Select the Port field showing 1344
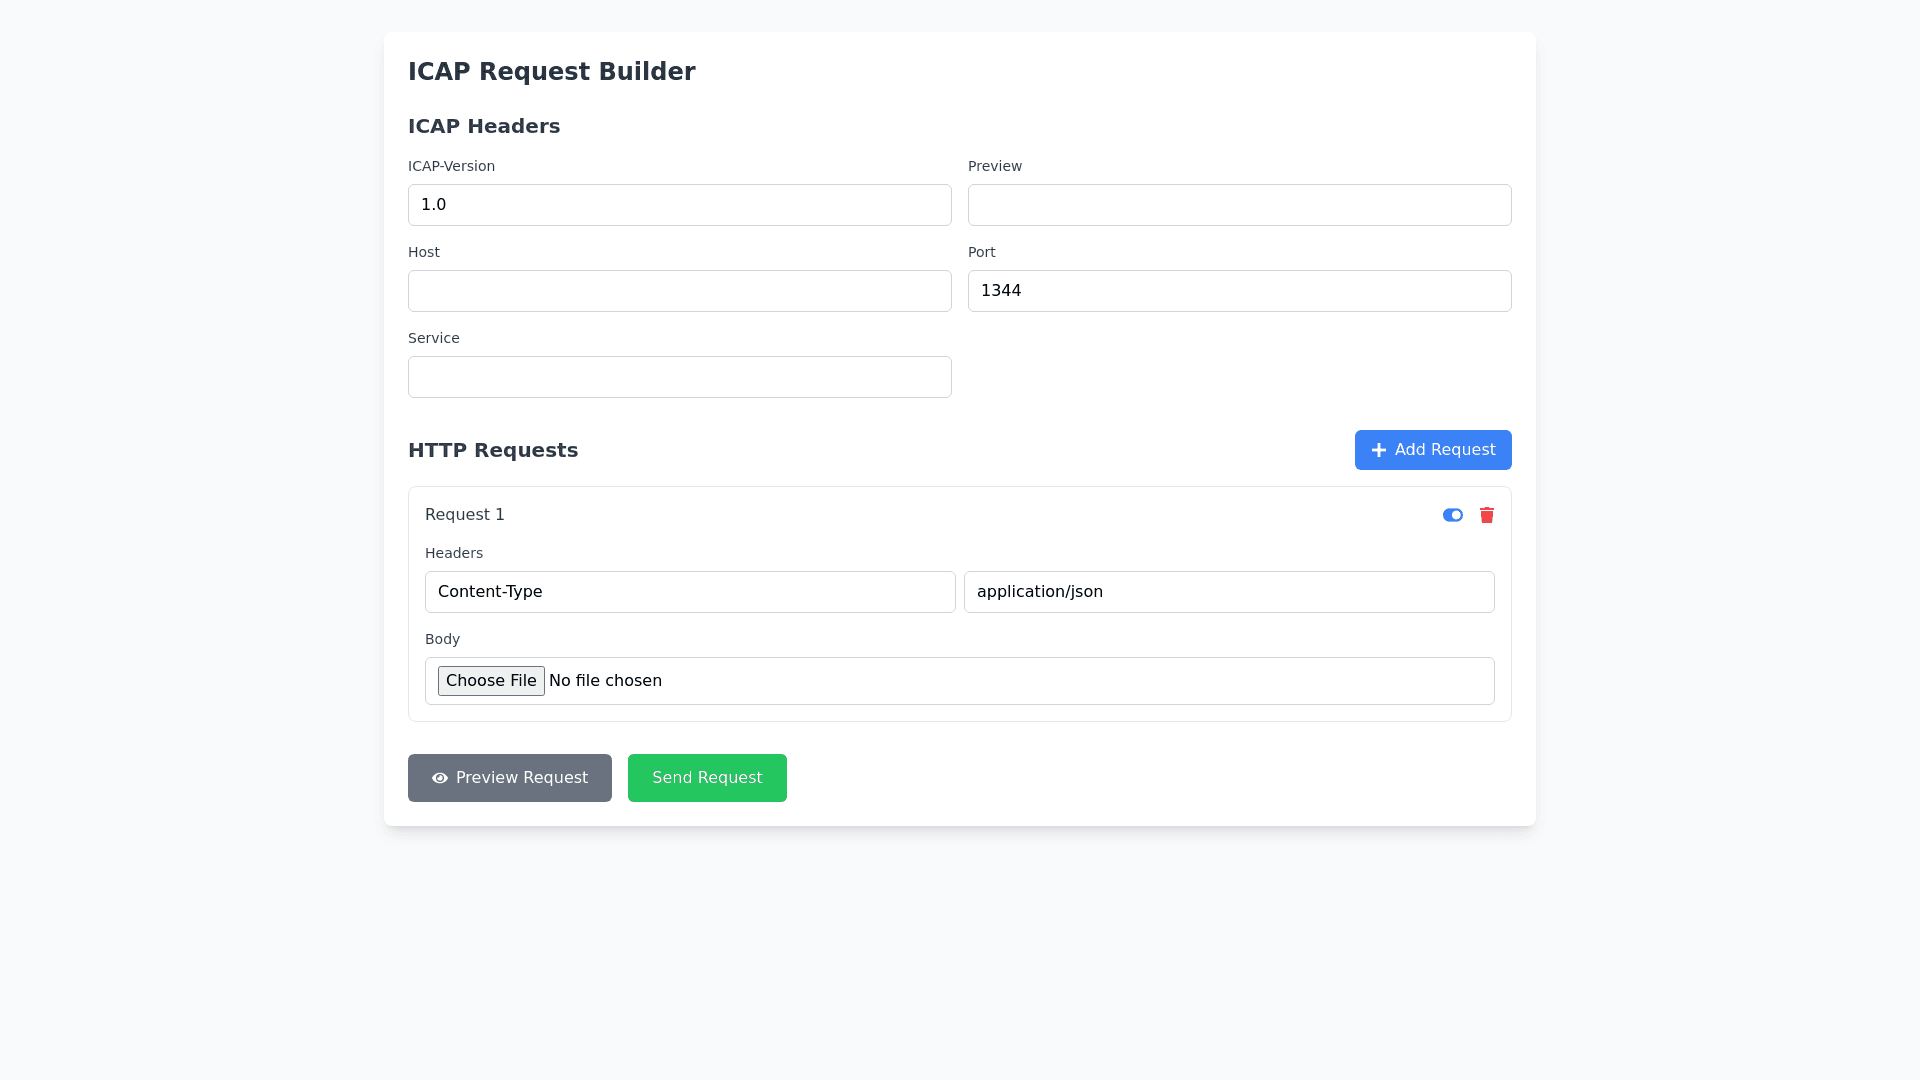 1239,291
